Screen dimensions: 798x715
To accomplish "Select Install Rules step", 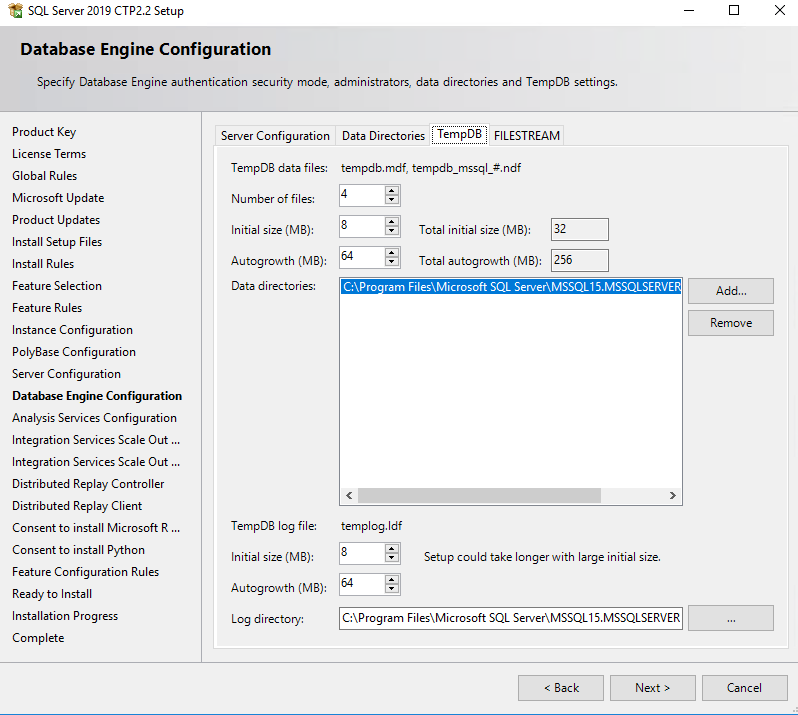I will point(43,264).
